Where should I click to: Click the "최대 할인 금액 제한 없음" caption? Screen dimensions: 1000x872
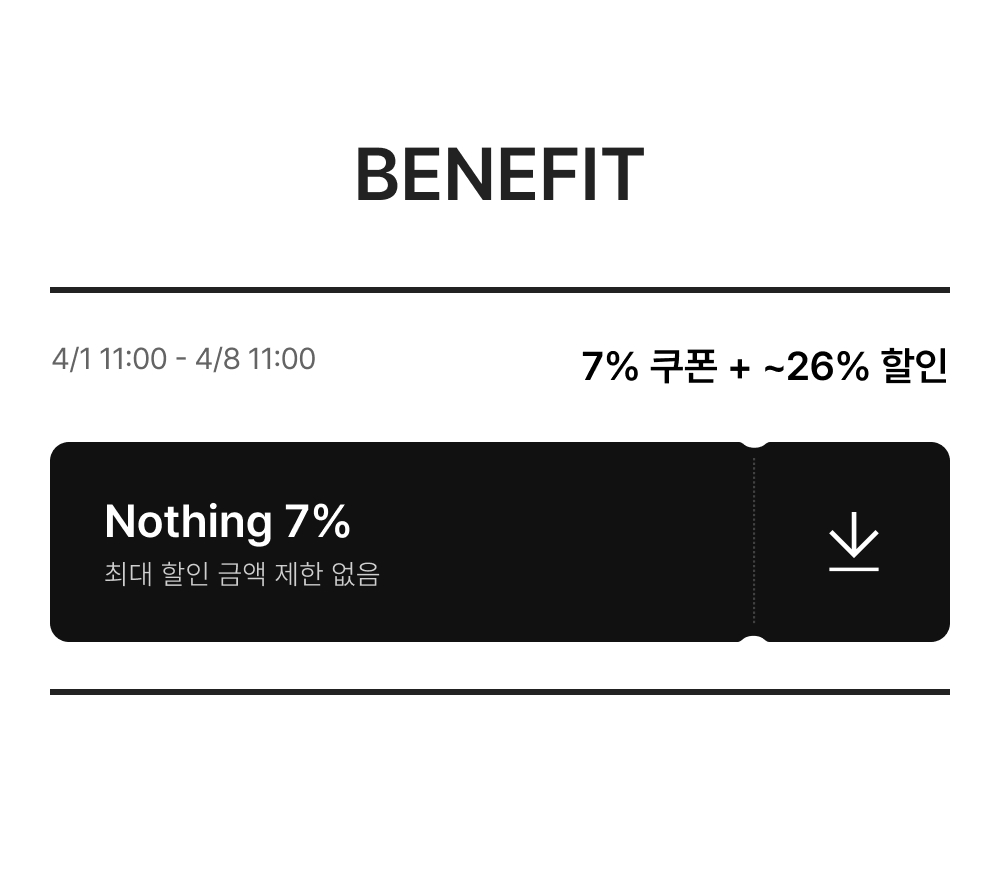coord(242,575)
